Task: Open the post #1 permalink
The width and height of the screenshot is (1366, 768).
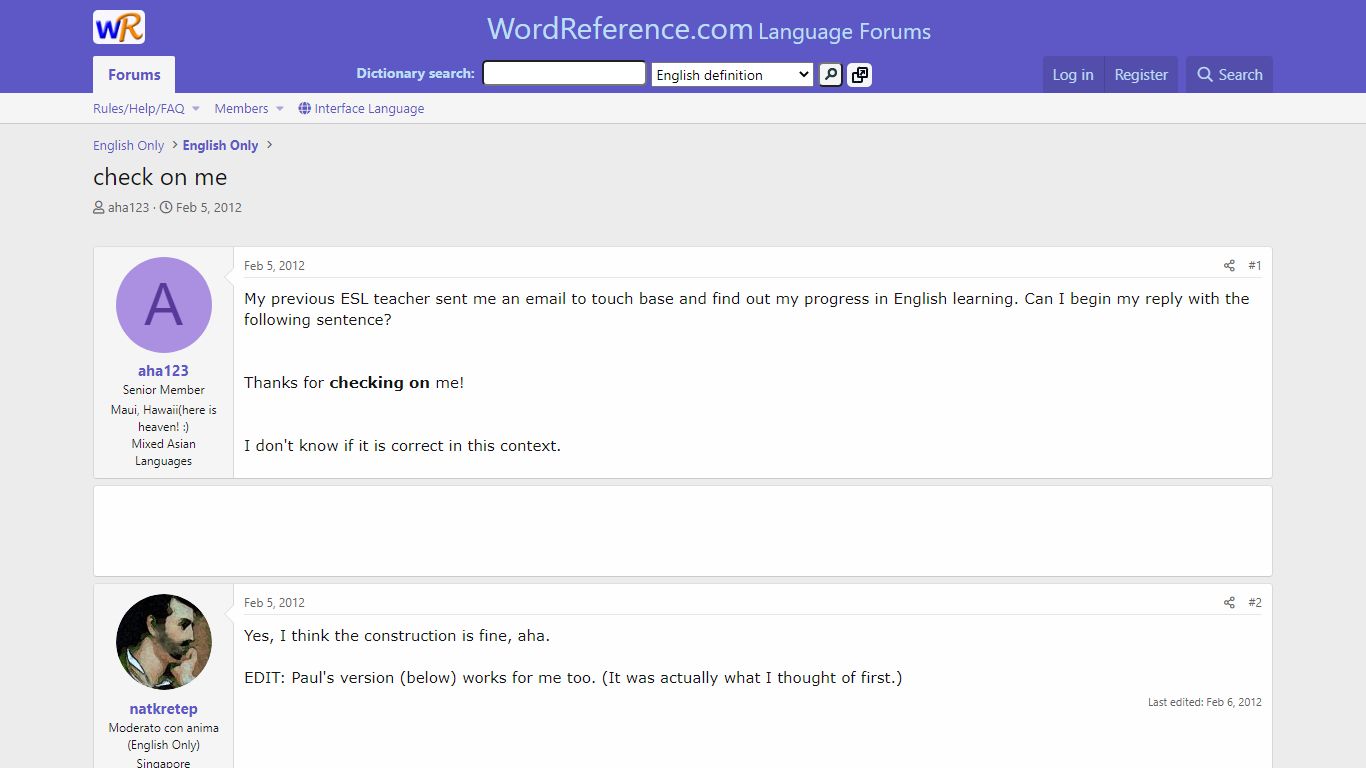Action: click(1255, 266)
